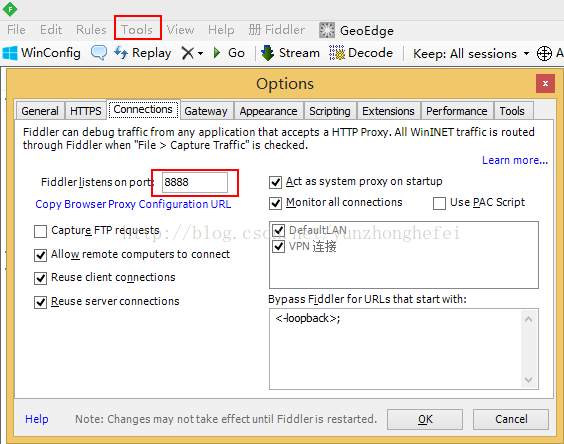This screenshot has width=564, height=444.
Task: Toggle Decode in the toolbar
Action: pos(361,53)
